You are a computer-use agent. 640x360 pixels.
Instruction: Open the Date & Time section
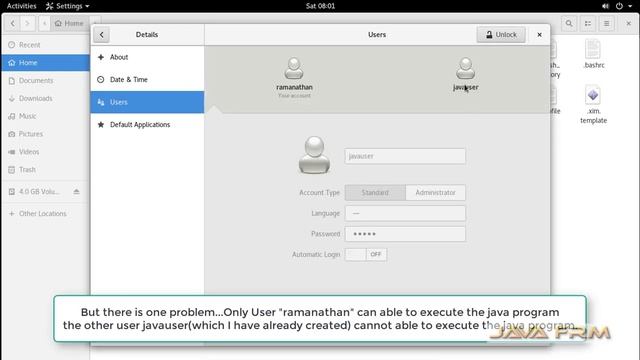click(147, 80)
